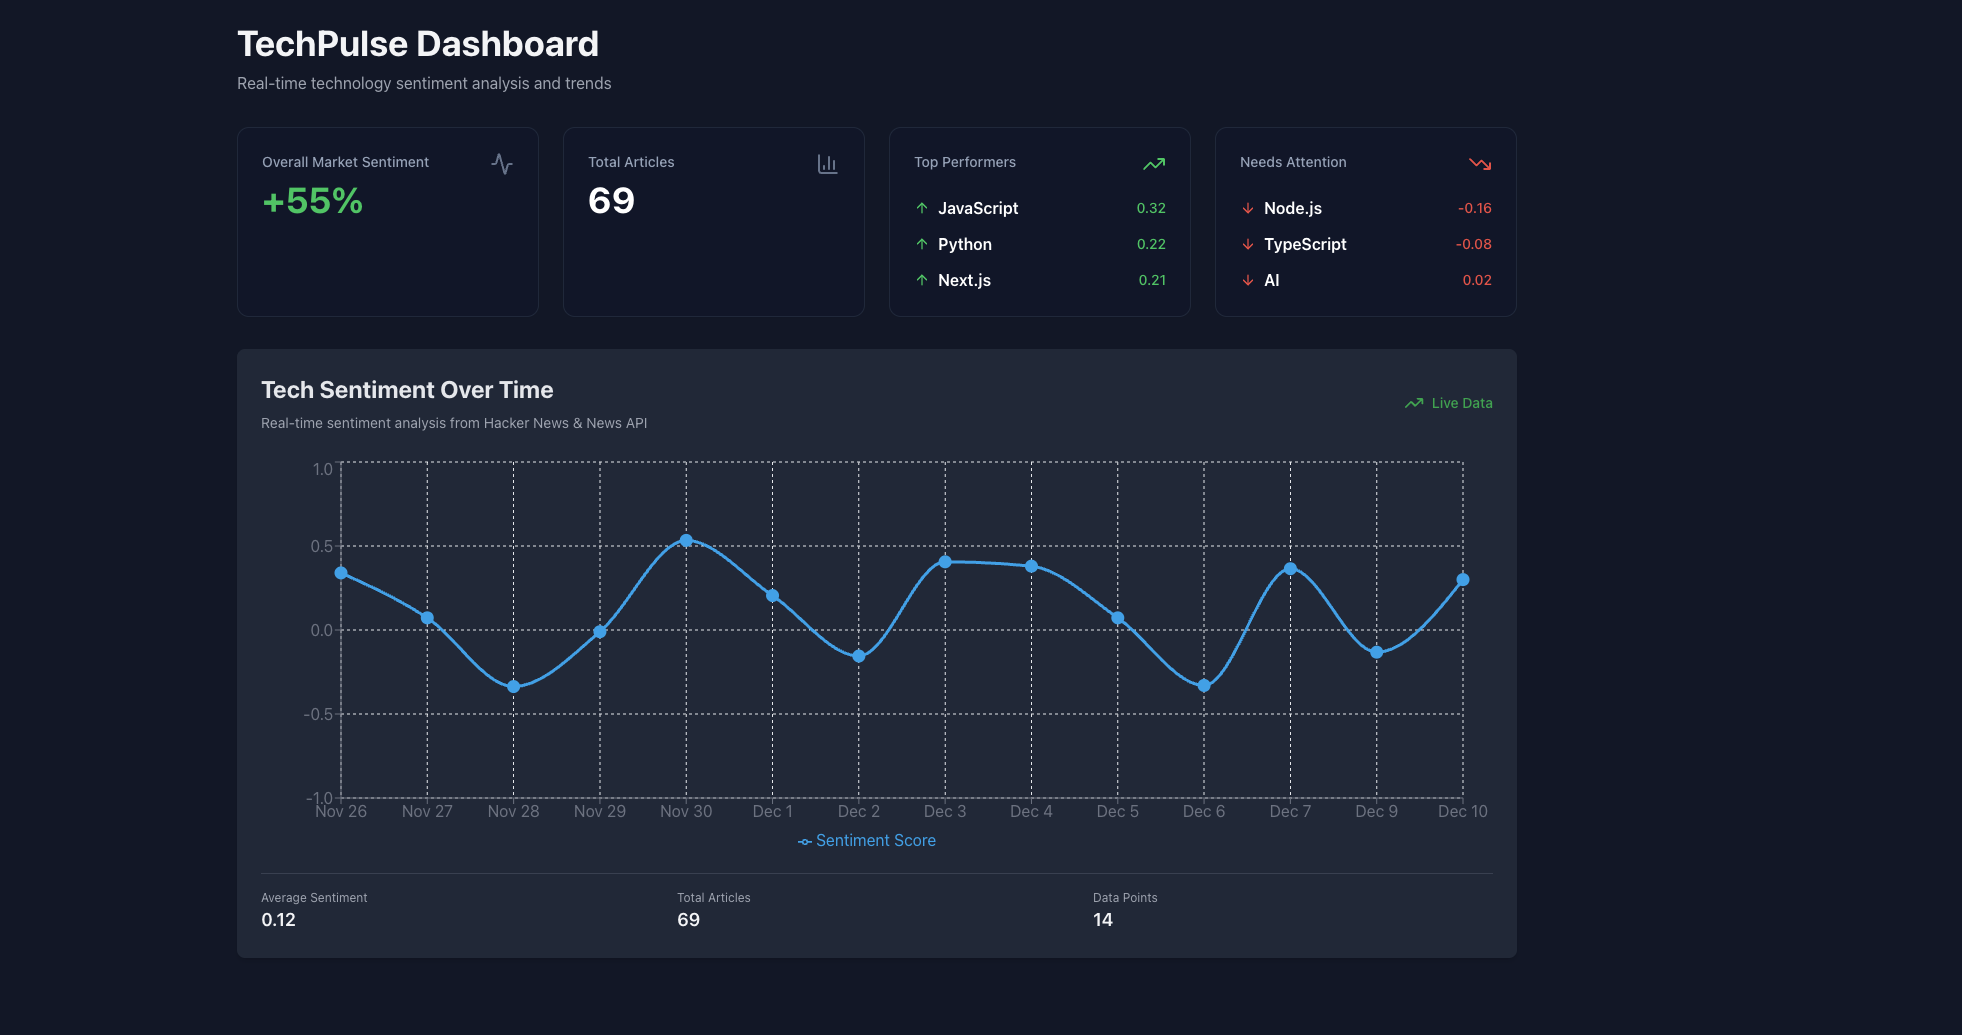Image resolution: width=1962 pixels, height=1035 pixels.
Task: Toggle the Live Data indicator on the chart
Action: [x=1448, y=403]
